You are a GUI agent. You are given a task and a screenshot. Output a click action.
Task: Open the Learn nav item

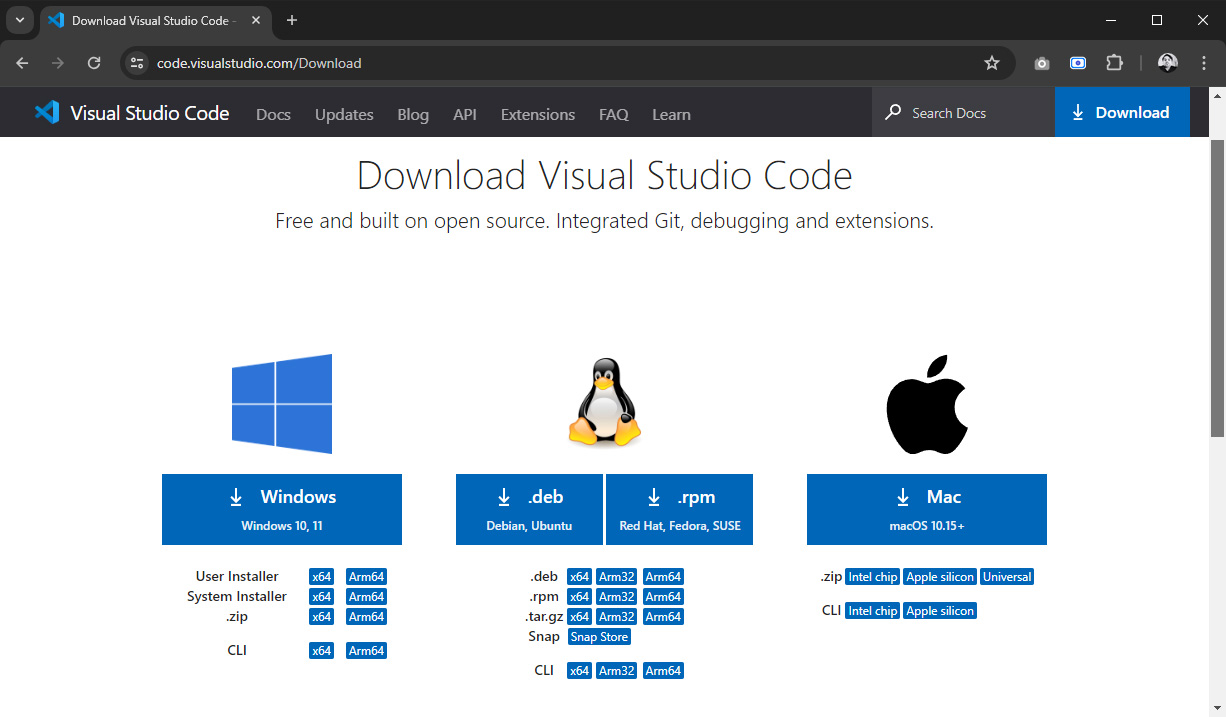tap(671, 114)
